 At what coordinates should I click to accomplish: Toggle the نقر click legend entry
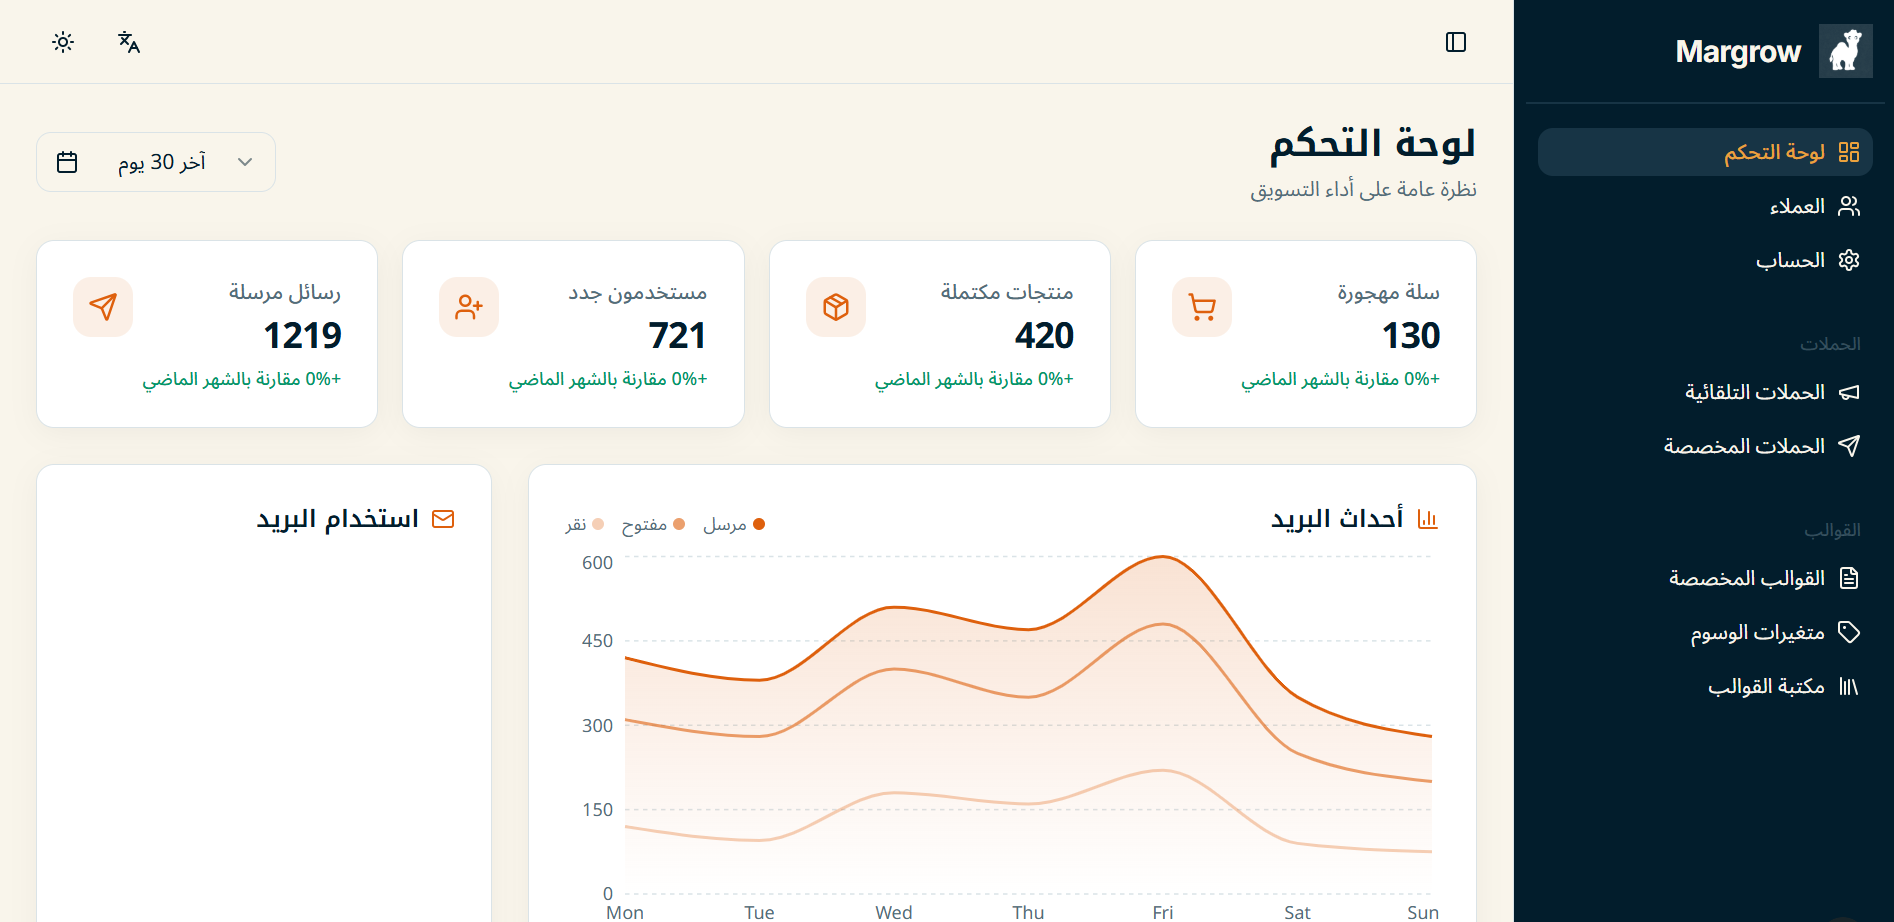(x=585, y=524)
